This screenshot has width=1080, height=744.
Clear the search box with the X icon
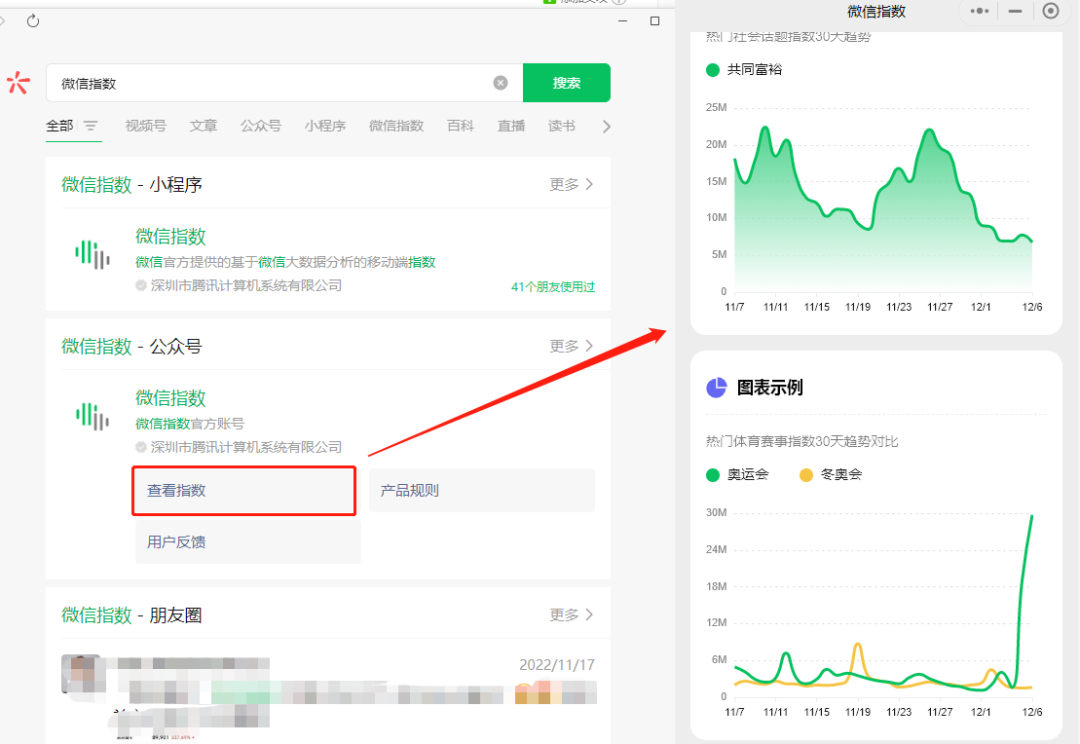point(500,83)
